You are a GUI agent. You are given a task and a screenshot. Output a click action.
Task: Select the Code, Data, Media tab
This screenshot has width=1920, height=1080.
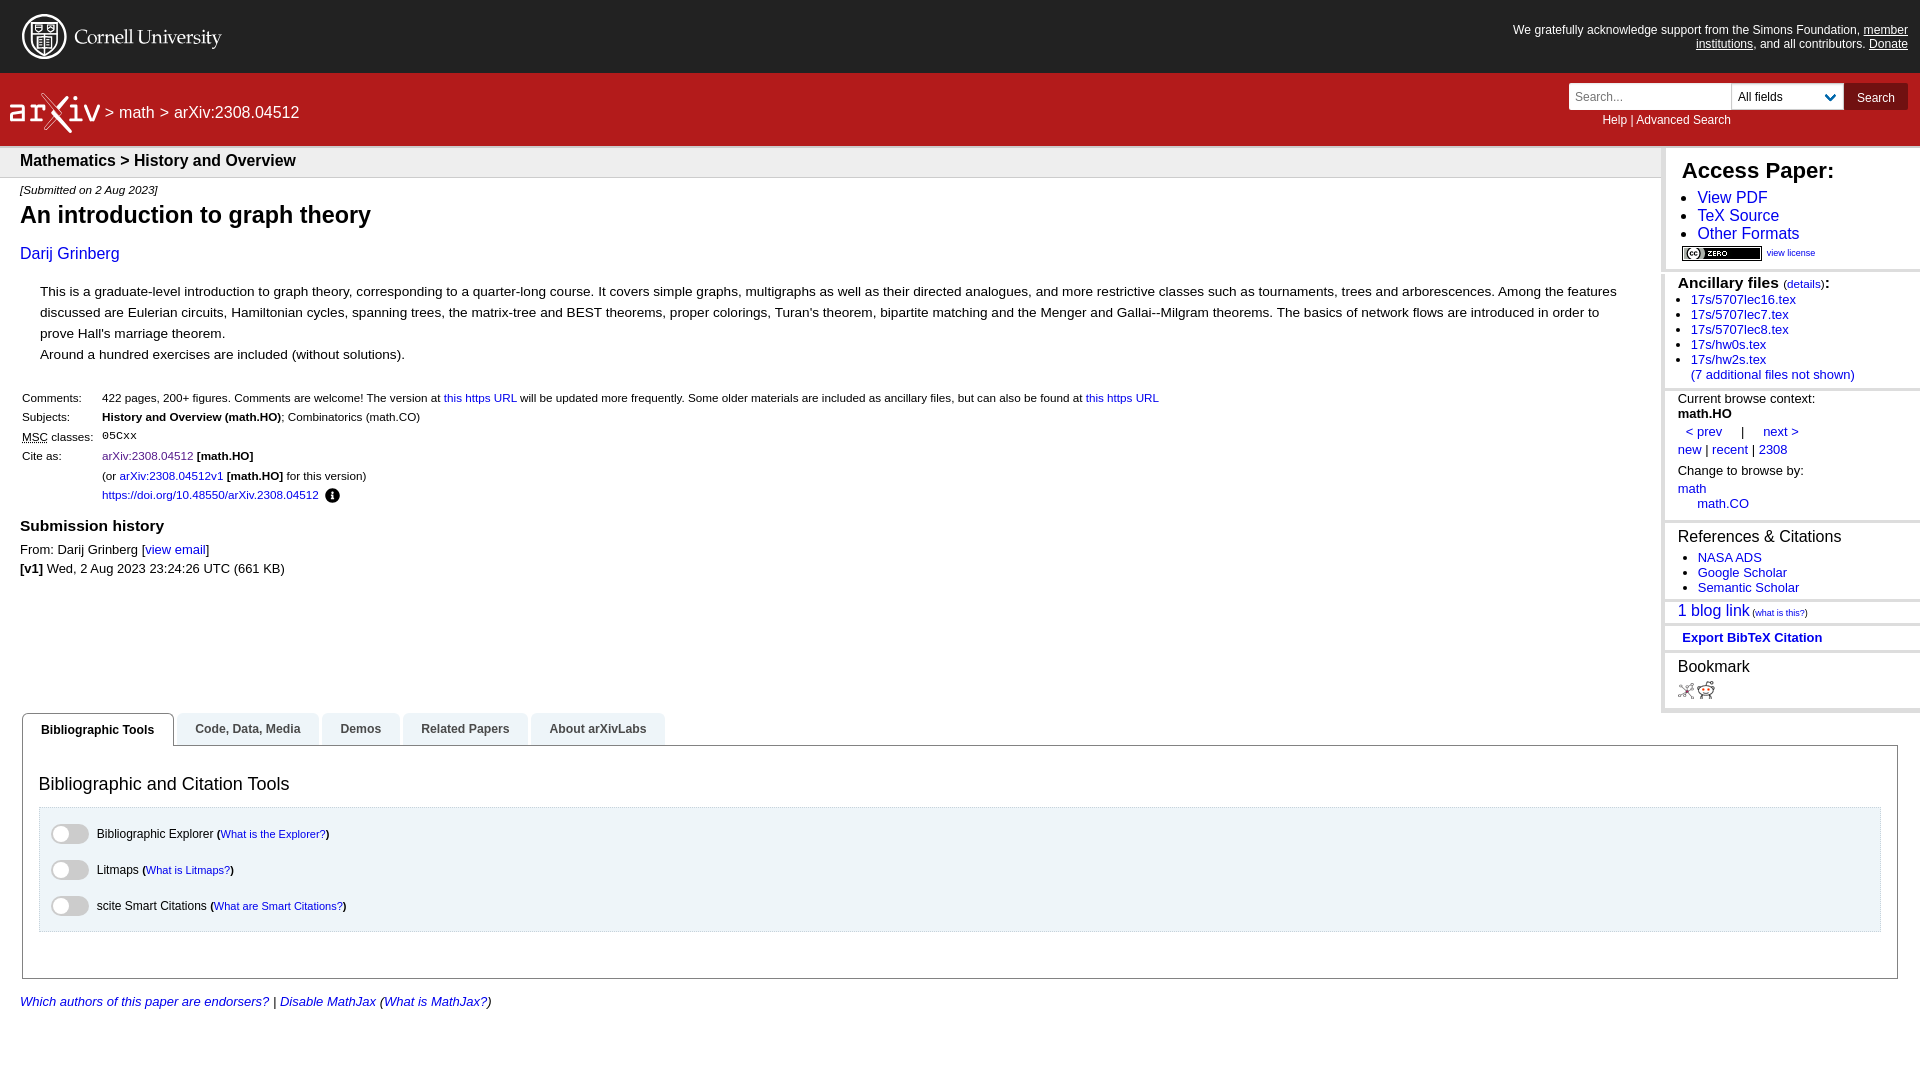247,728
